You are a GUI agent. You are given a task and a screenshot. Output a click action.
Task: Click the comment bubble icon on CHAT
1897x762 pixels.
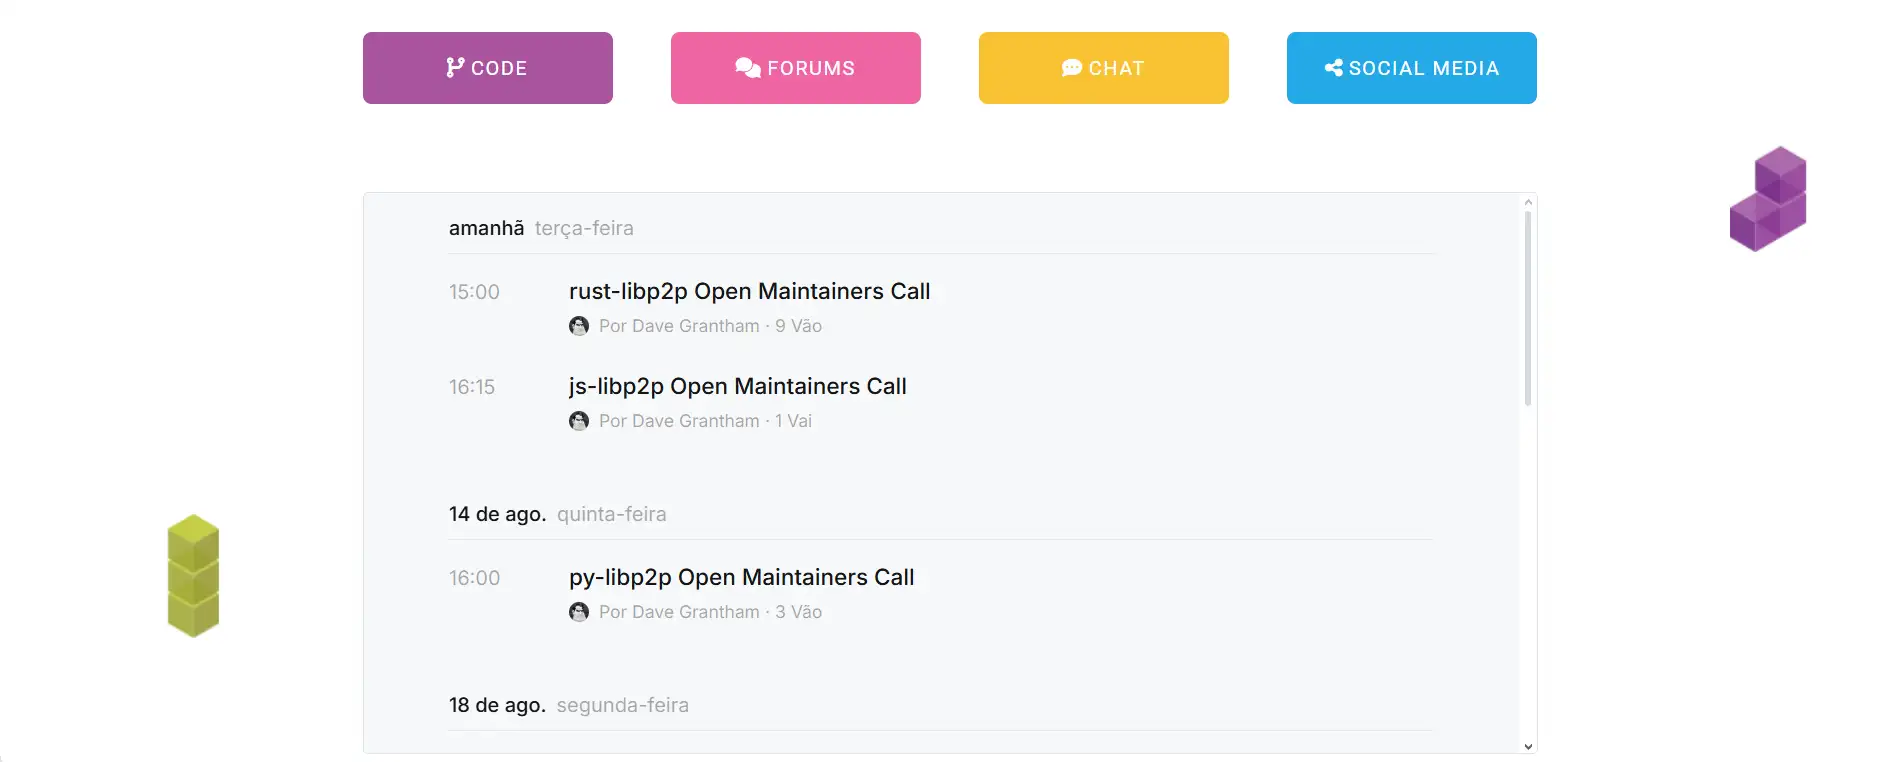pyautogui.click(x=1071, y=67)
